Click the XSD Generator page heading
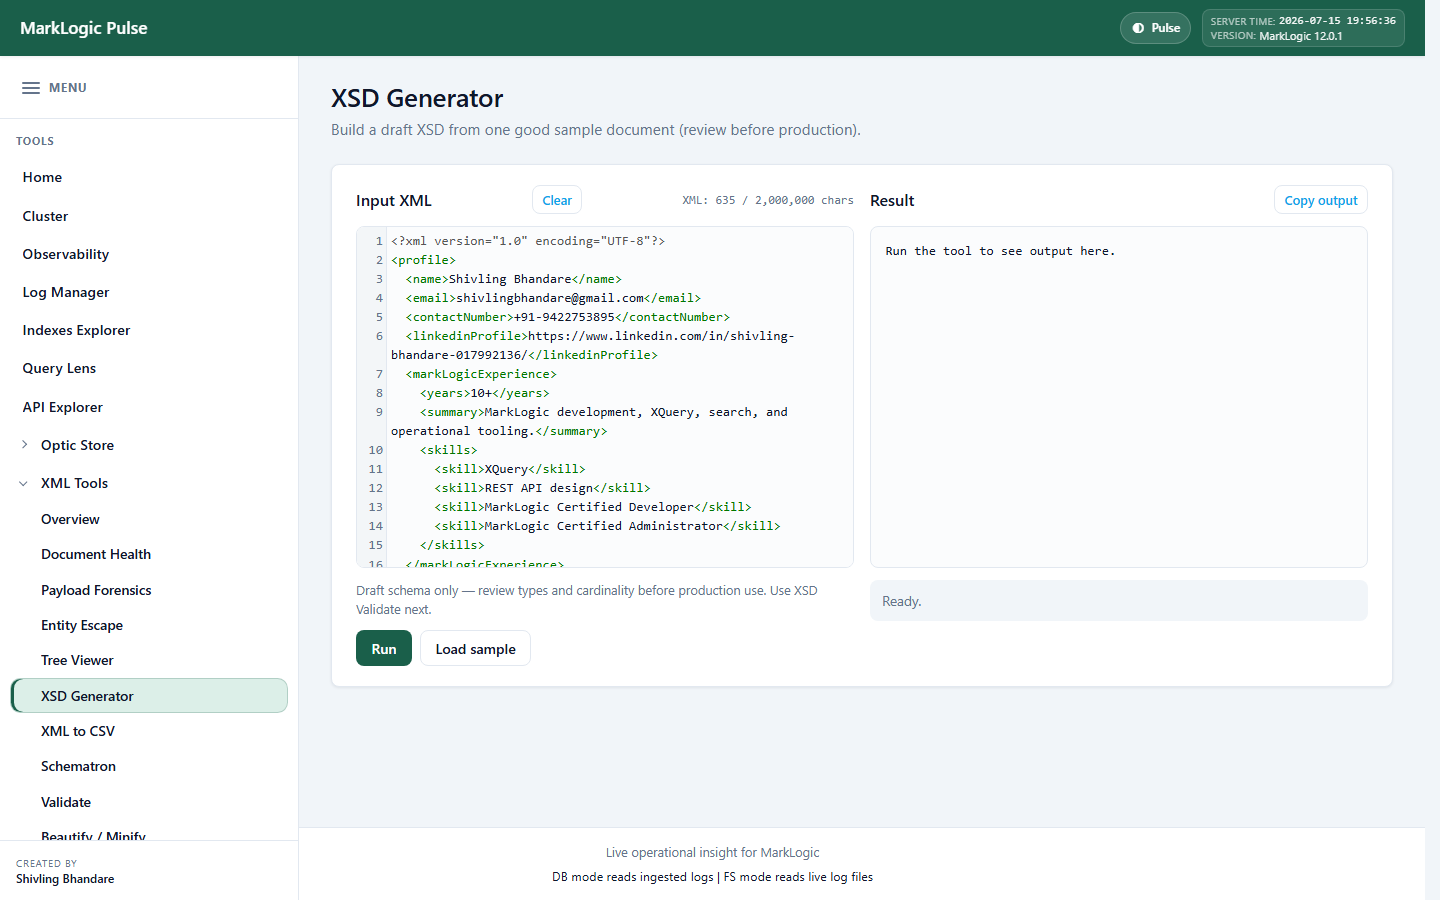The image size is (1440, 900). [417, 98]
